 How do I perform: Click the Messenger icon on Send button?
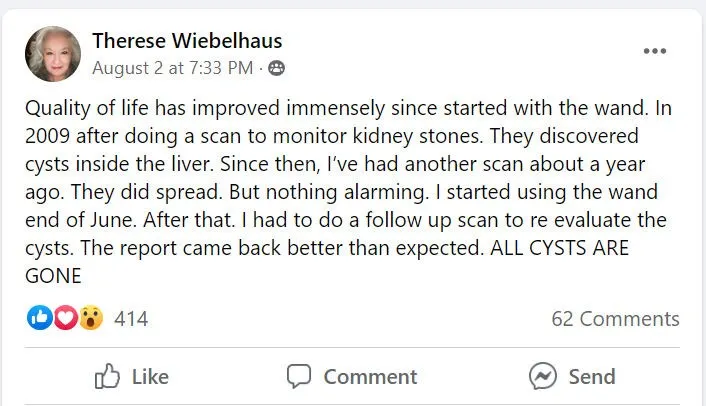click(x=542, y=376)
